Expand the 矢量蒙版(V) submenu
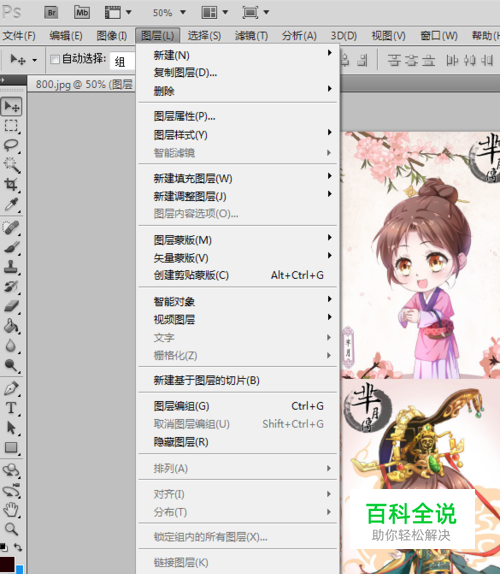 coord(238,258)
